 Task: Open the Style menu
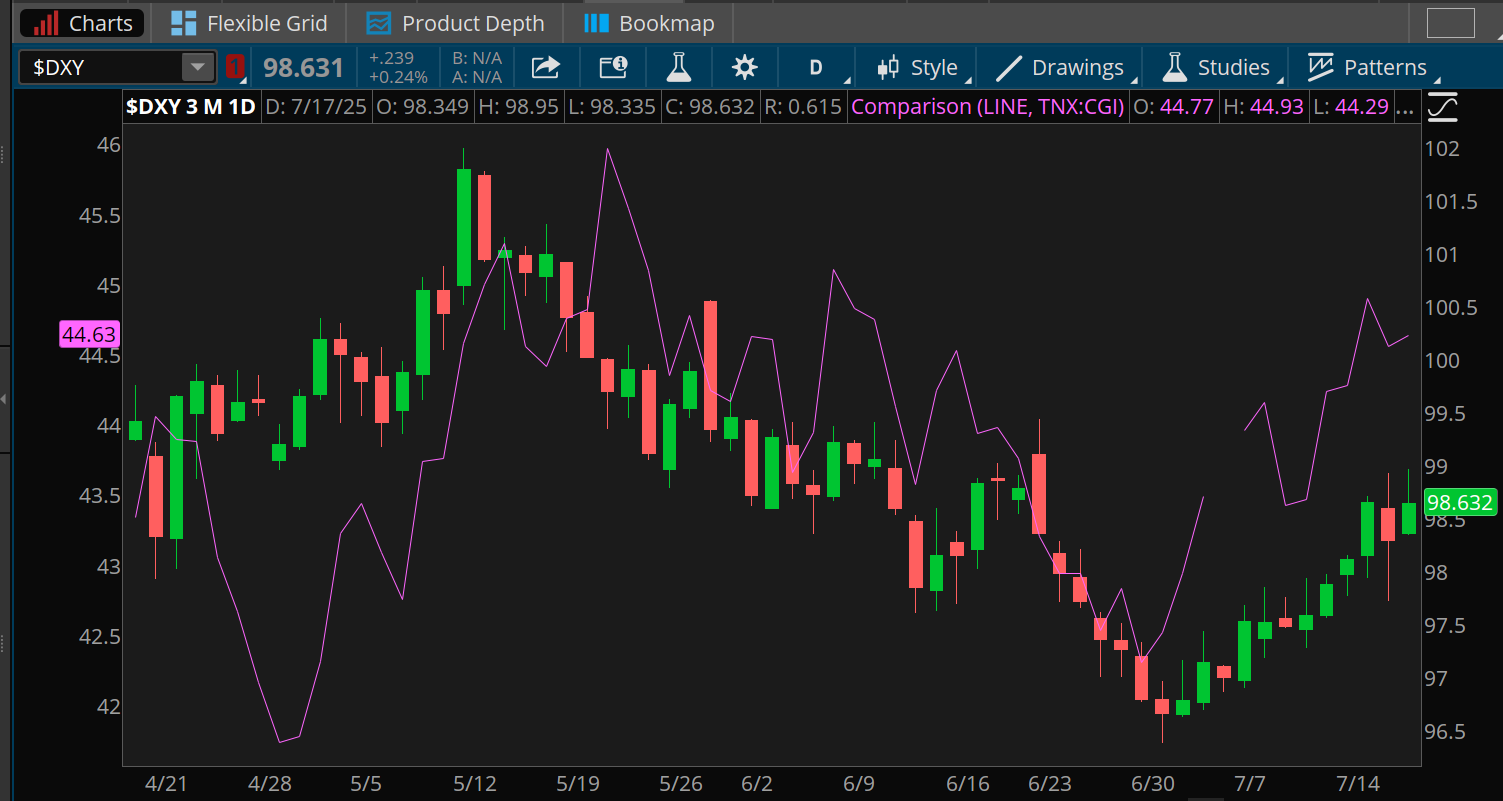[917, 68]
